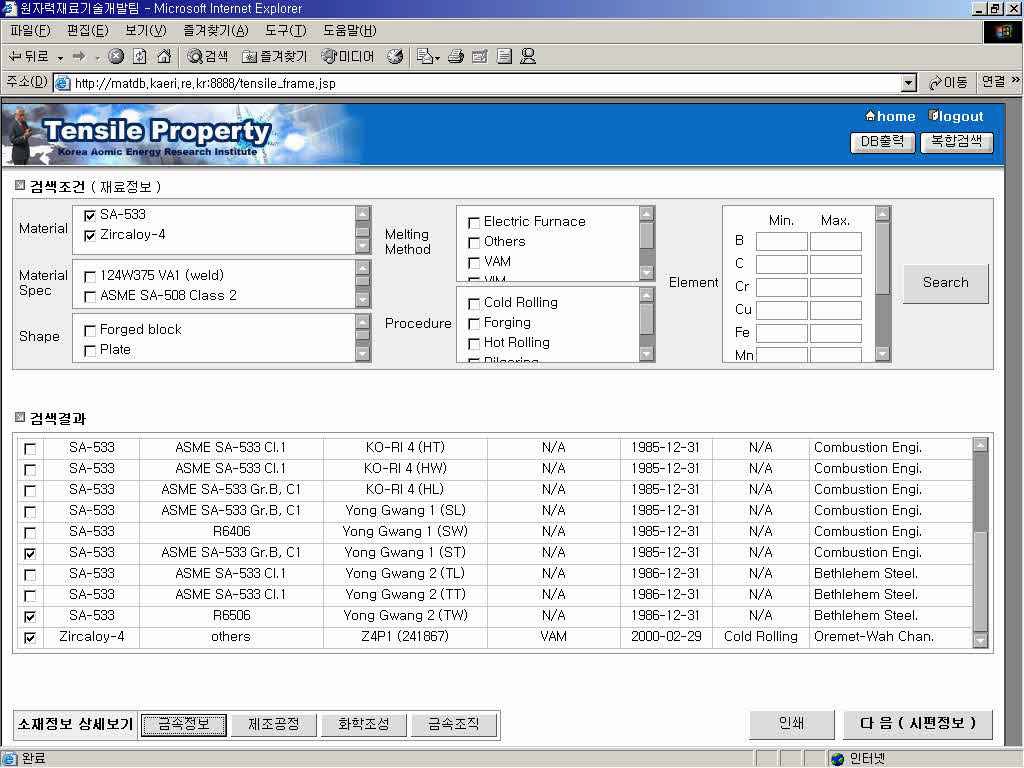Click the browser Stop loading icon
Image resolution: width=1024 pixels, height=768 pixels.
[116, 57]
